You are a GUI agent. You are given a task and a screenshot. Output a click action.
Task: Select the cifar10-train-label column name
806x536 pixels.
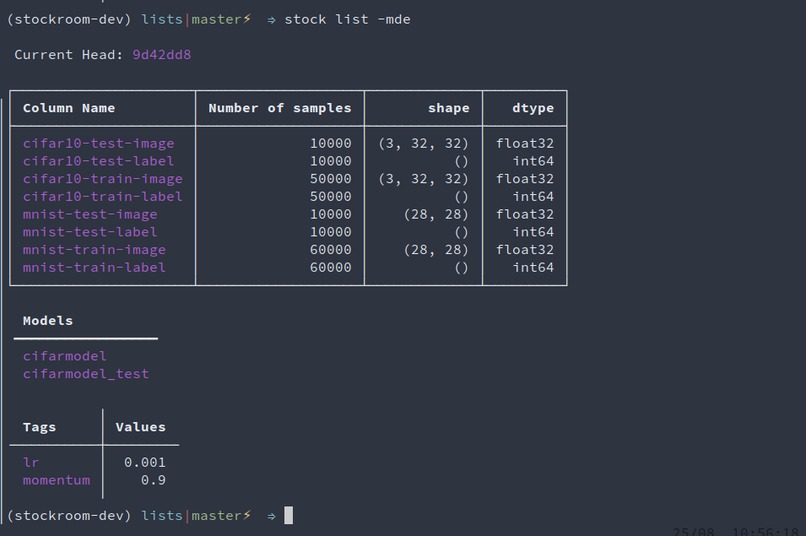[103, 196]
